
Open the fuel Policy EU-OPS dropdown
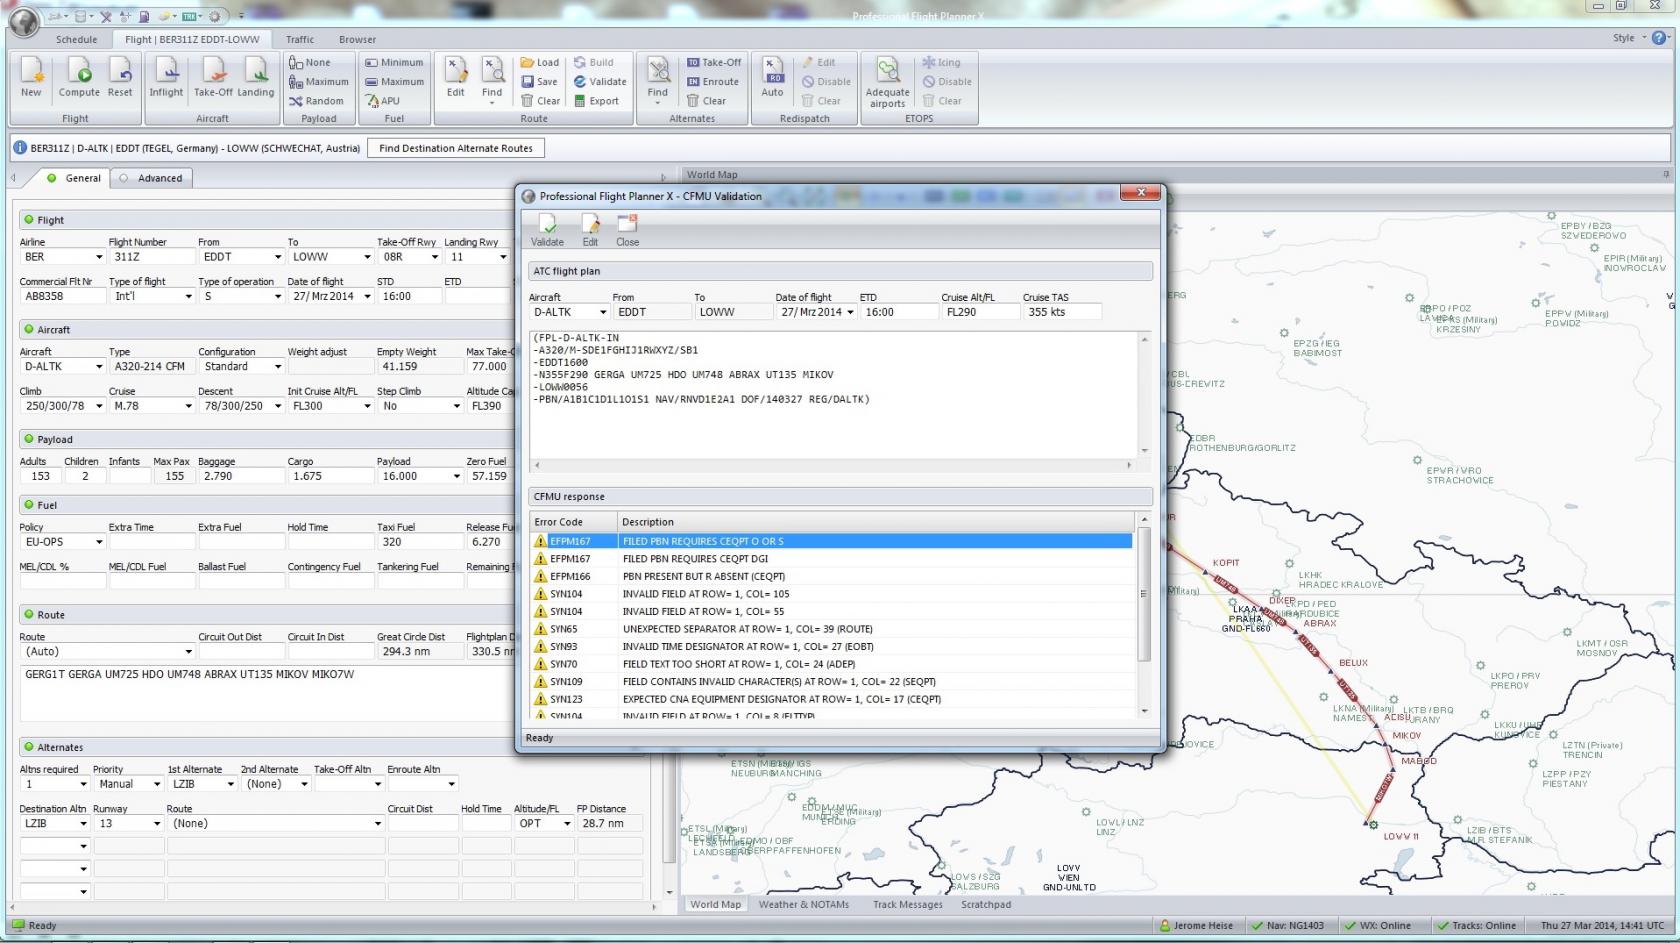click(99, 542)
